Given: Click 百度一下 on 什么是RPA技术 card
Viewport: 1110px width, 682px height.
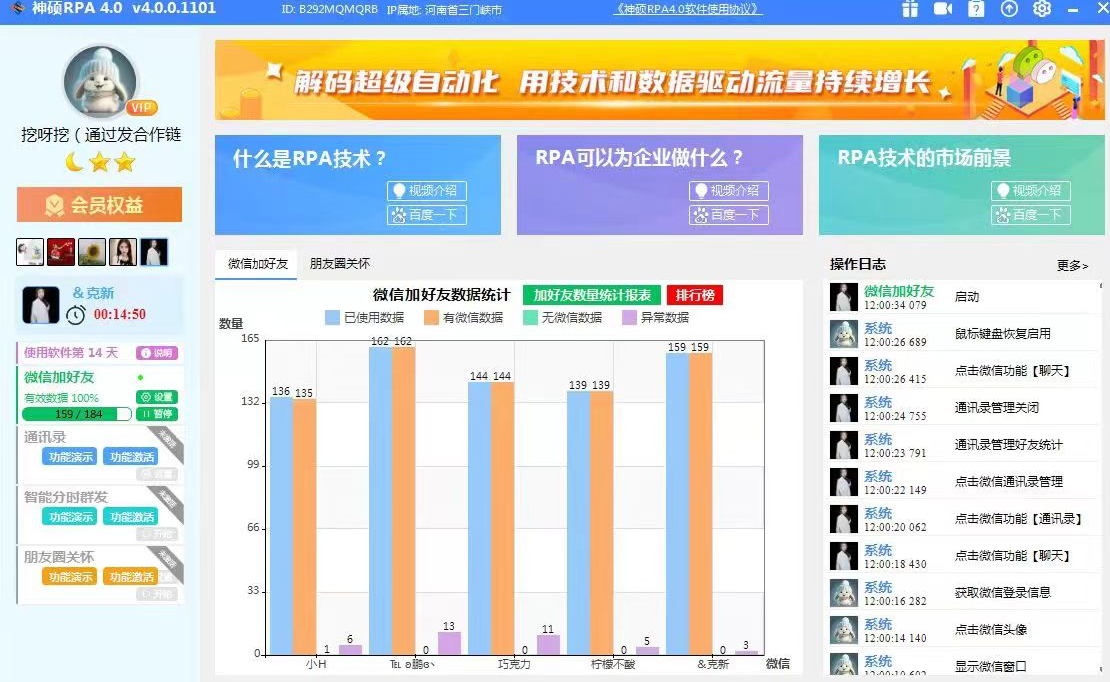Looking at the screenshot, I should [x=427, y=215].
